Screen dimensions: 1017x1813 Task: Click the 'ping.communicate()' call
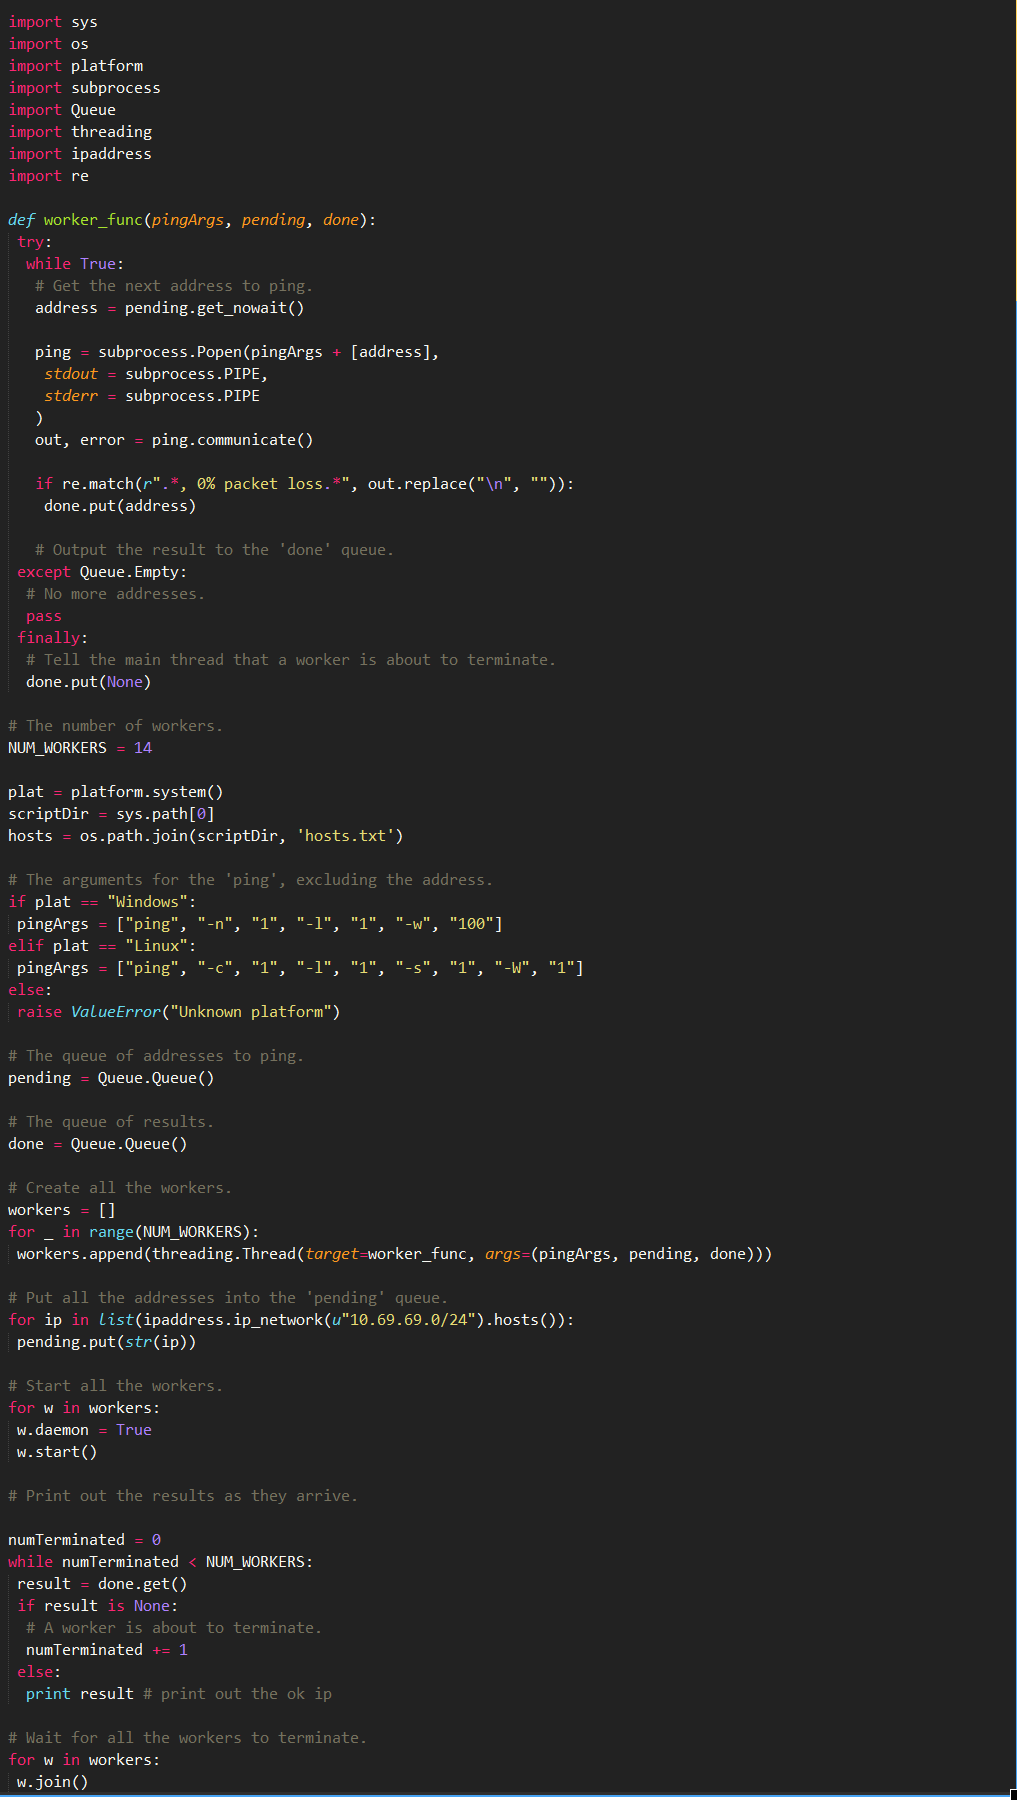point(232,440)
